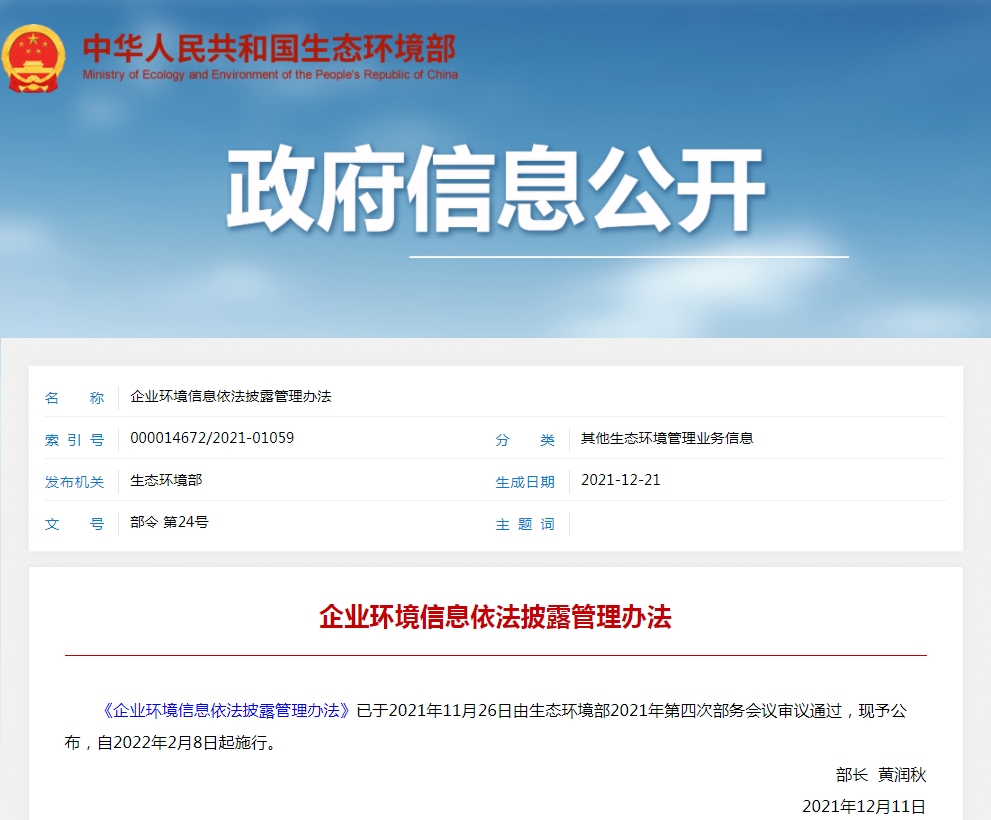
Task: Click the Ministry of Ecology and Environment English name
Action: click(x=270, y=75)
